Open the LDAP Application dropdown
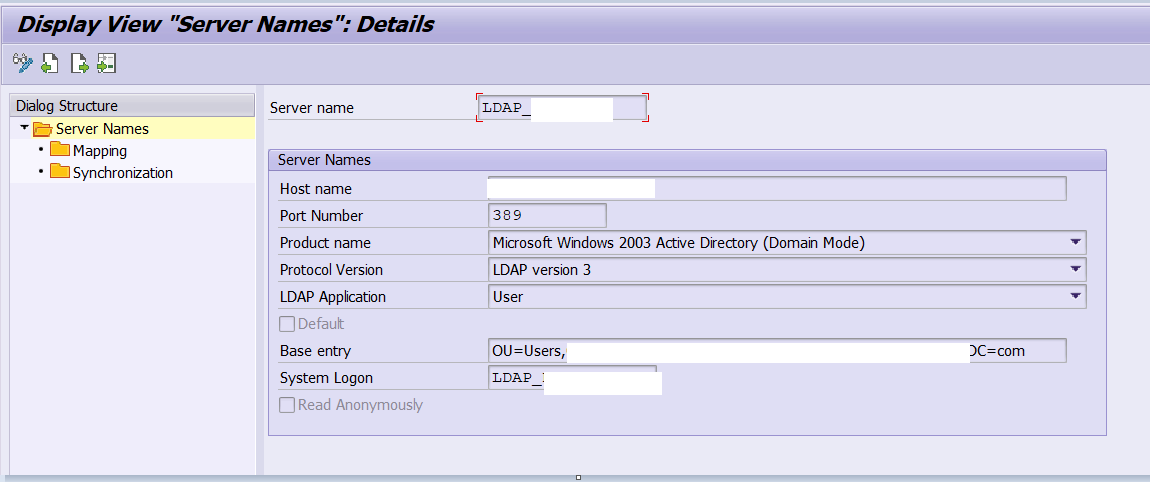Image resolution: width=1150 pixels, height=482 pixels. [1075, 296]
